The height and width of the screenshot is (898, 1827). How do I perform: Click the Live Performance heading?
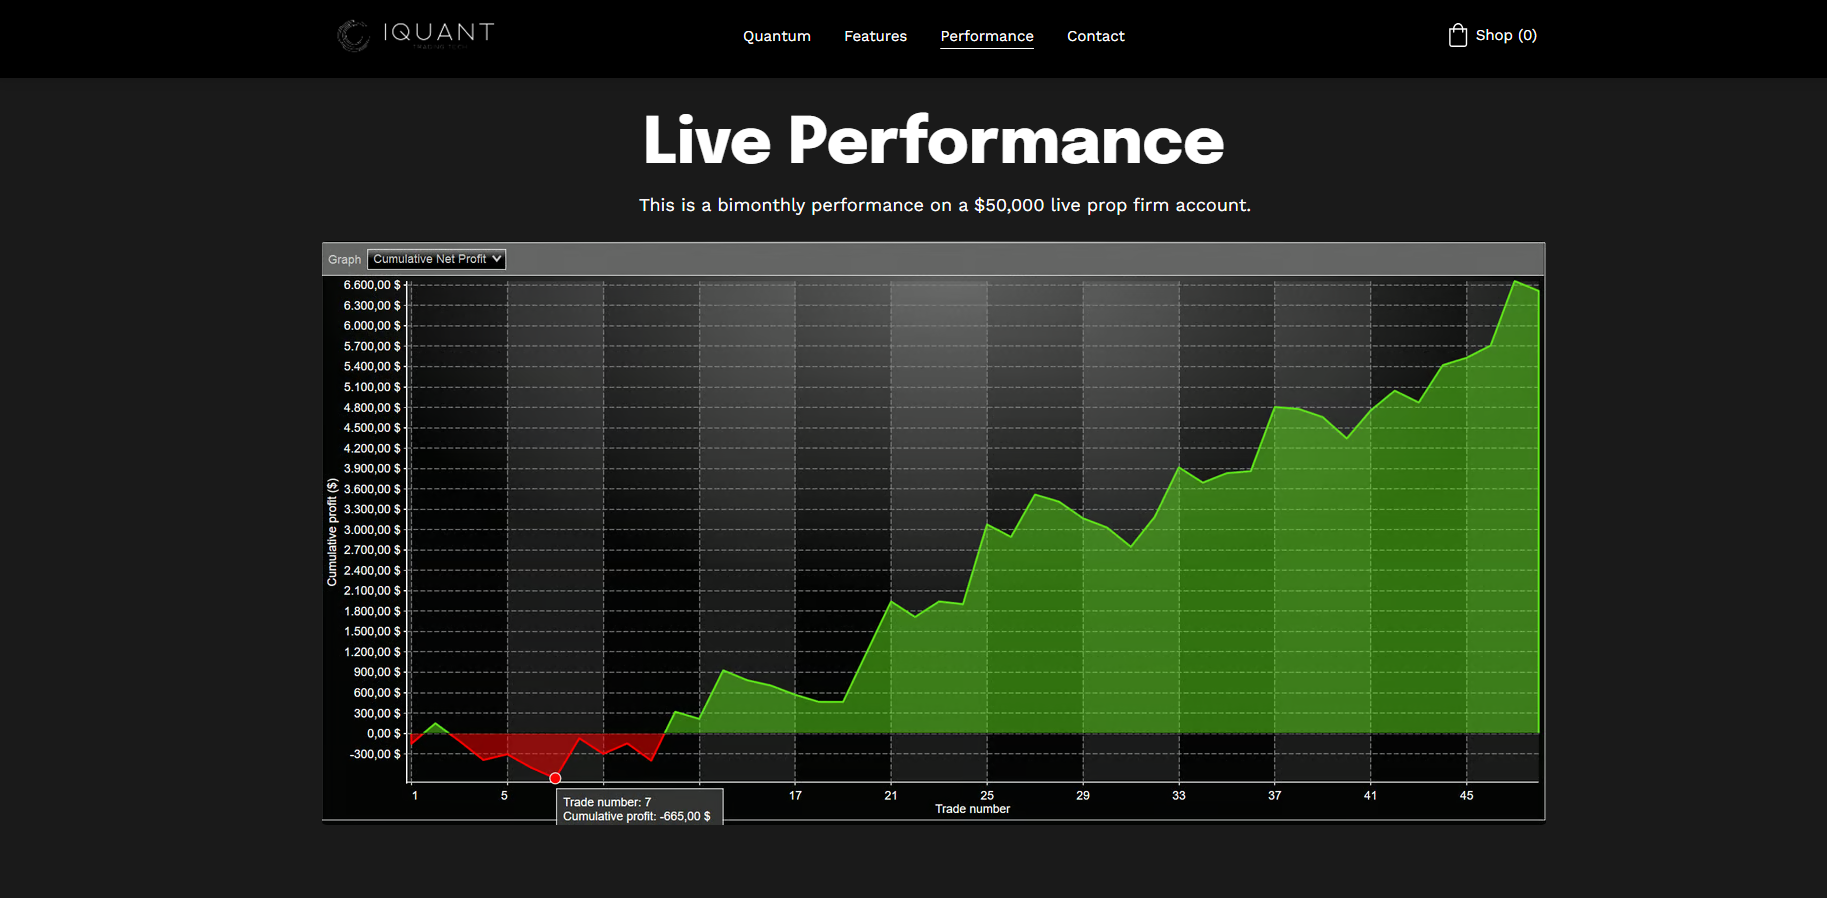point(933,140)
